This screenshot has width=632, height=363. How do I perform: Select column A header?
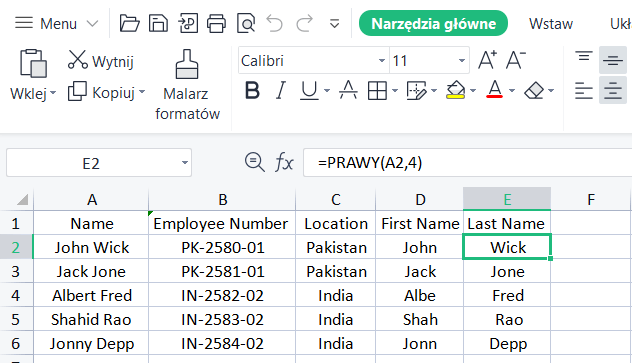91,199
